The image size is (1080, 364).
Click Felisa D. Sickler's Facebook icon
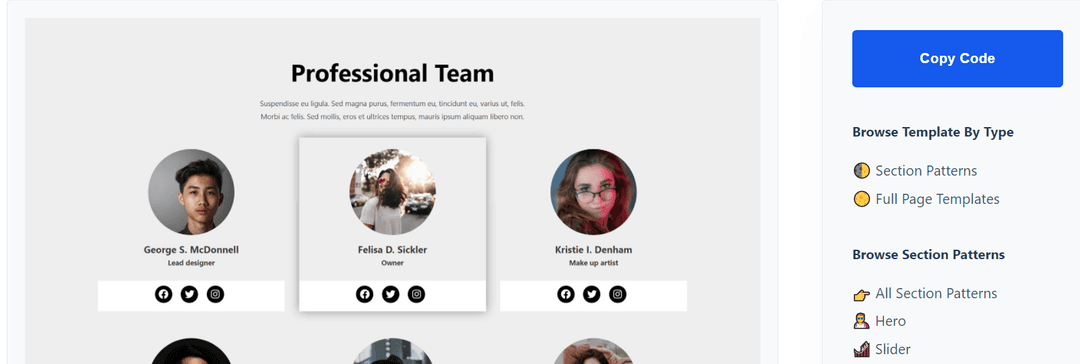[364, 294]
